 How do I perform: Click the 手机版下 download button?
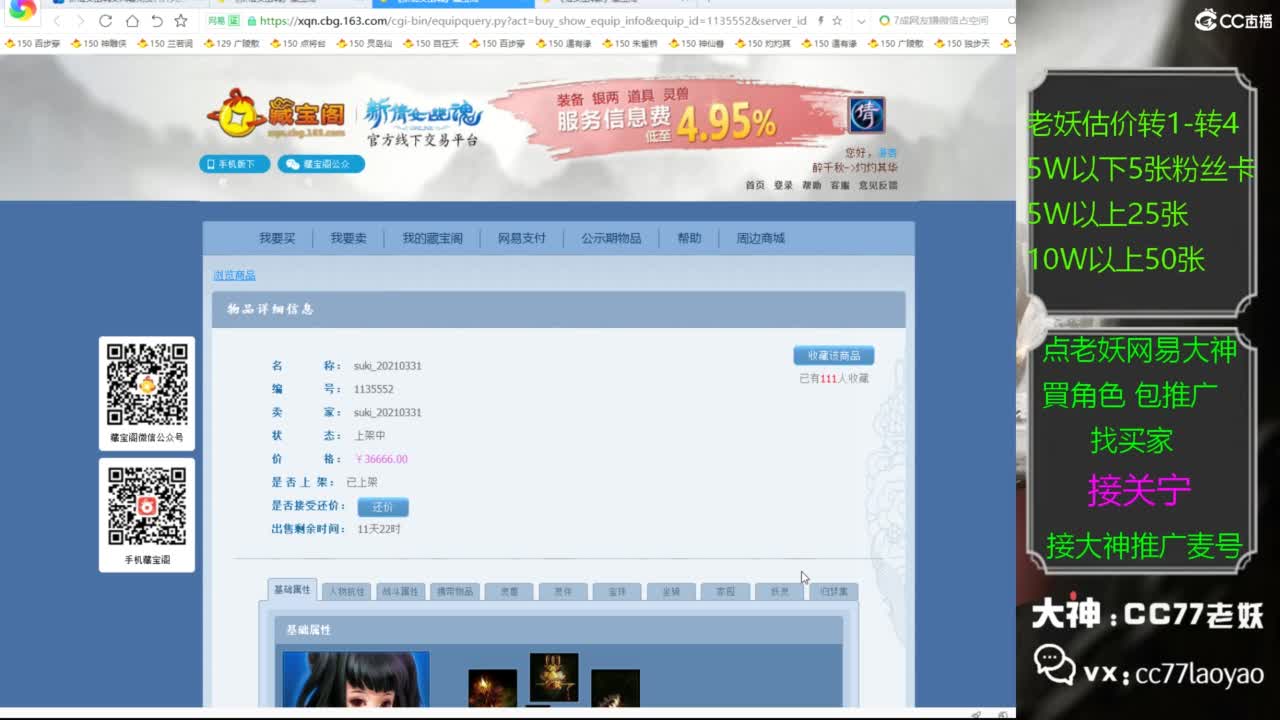pyautogui.click(x=234, y=164)
